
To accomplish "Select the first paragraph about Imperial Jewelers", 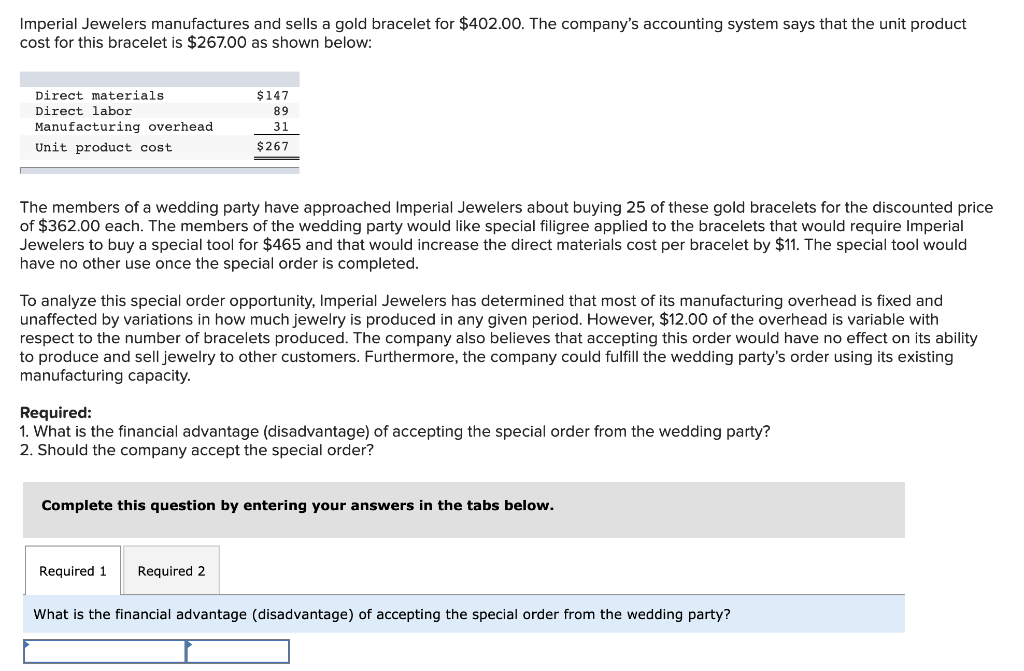I will click(493, 32).
